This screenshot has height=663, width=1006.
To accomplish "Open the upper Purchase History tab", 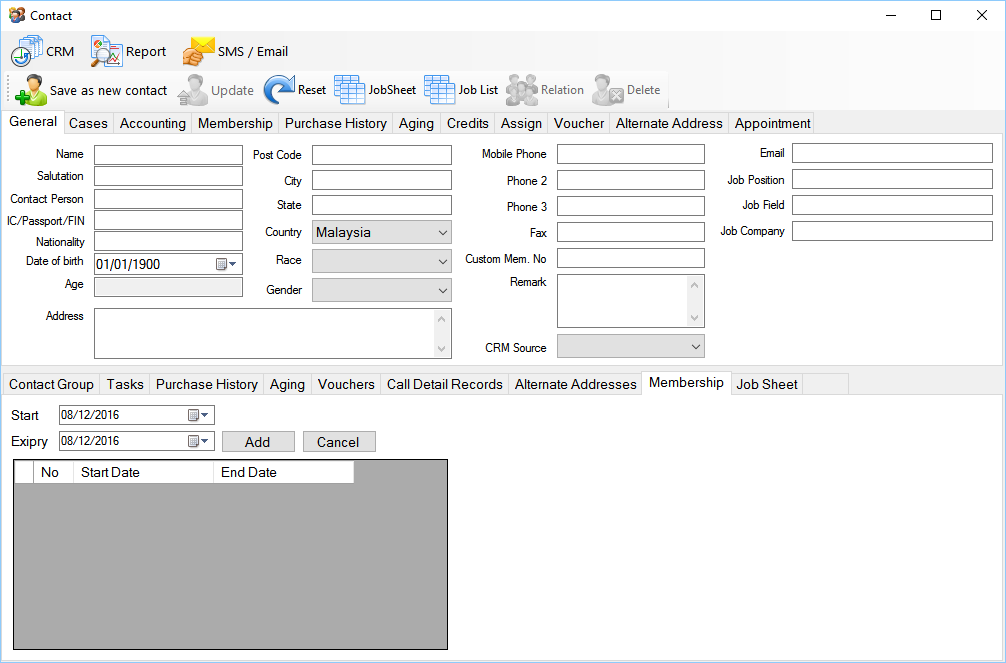I will (x=336, y=123).
